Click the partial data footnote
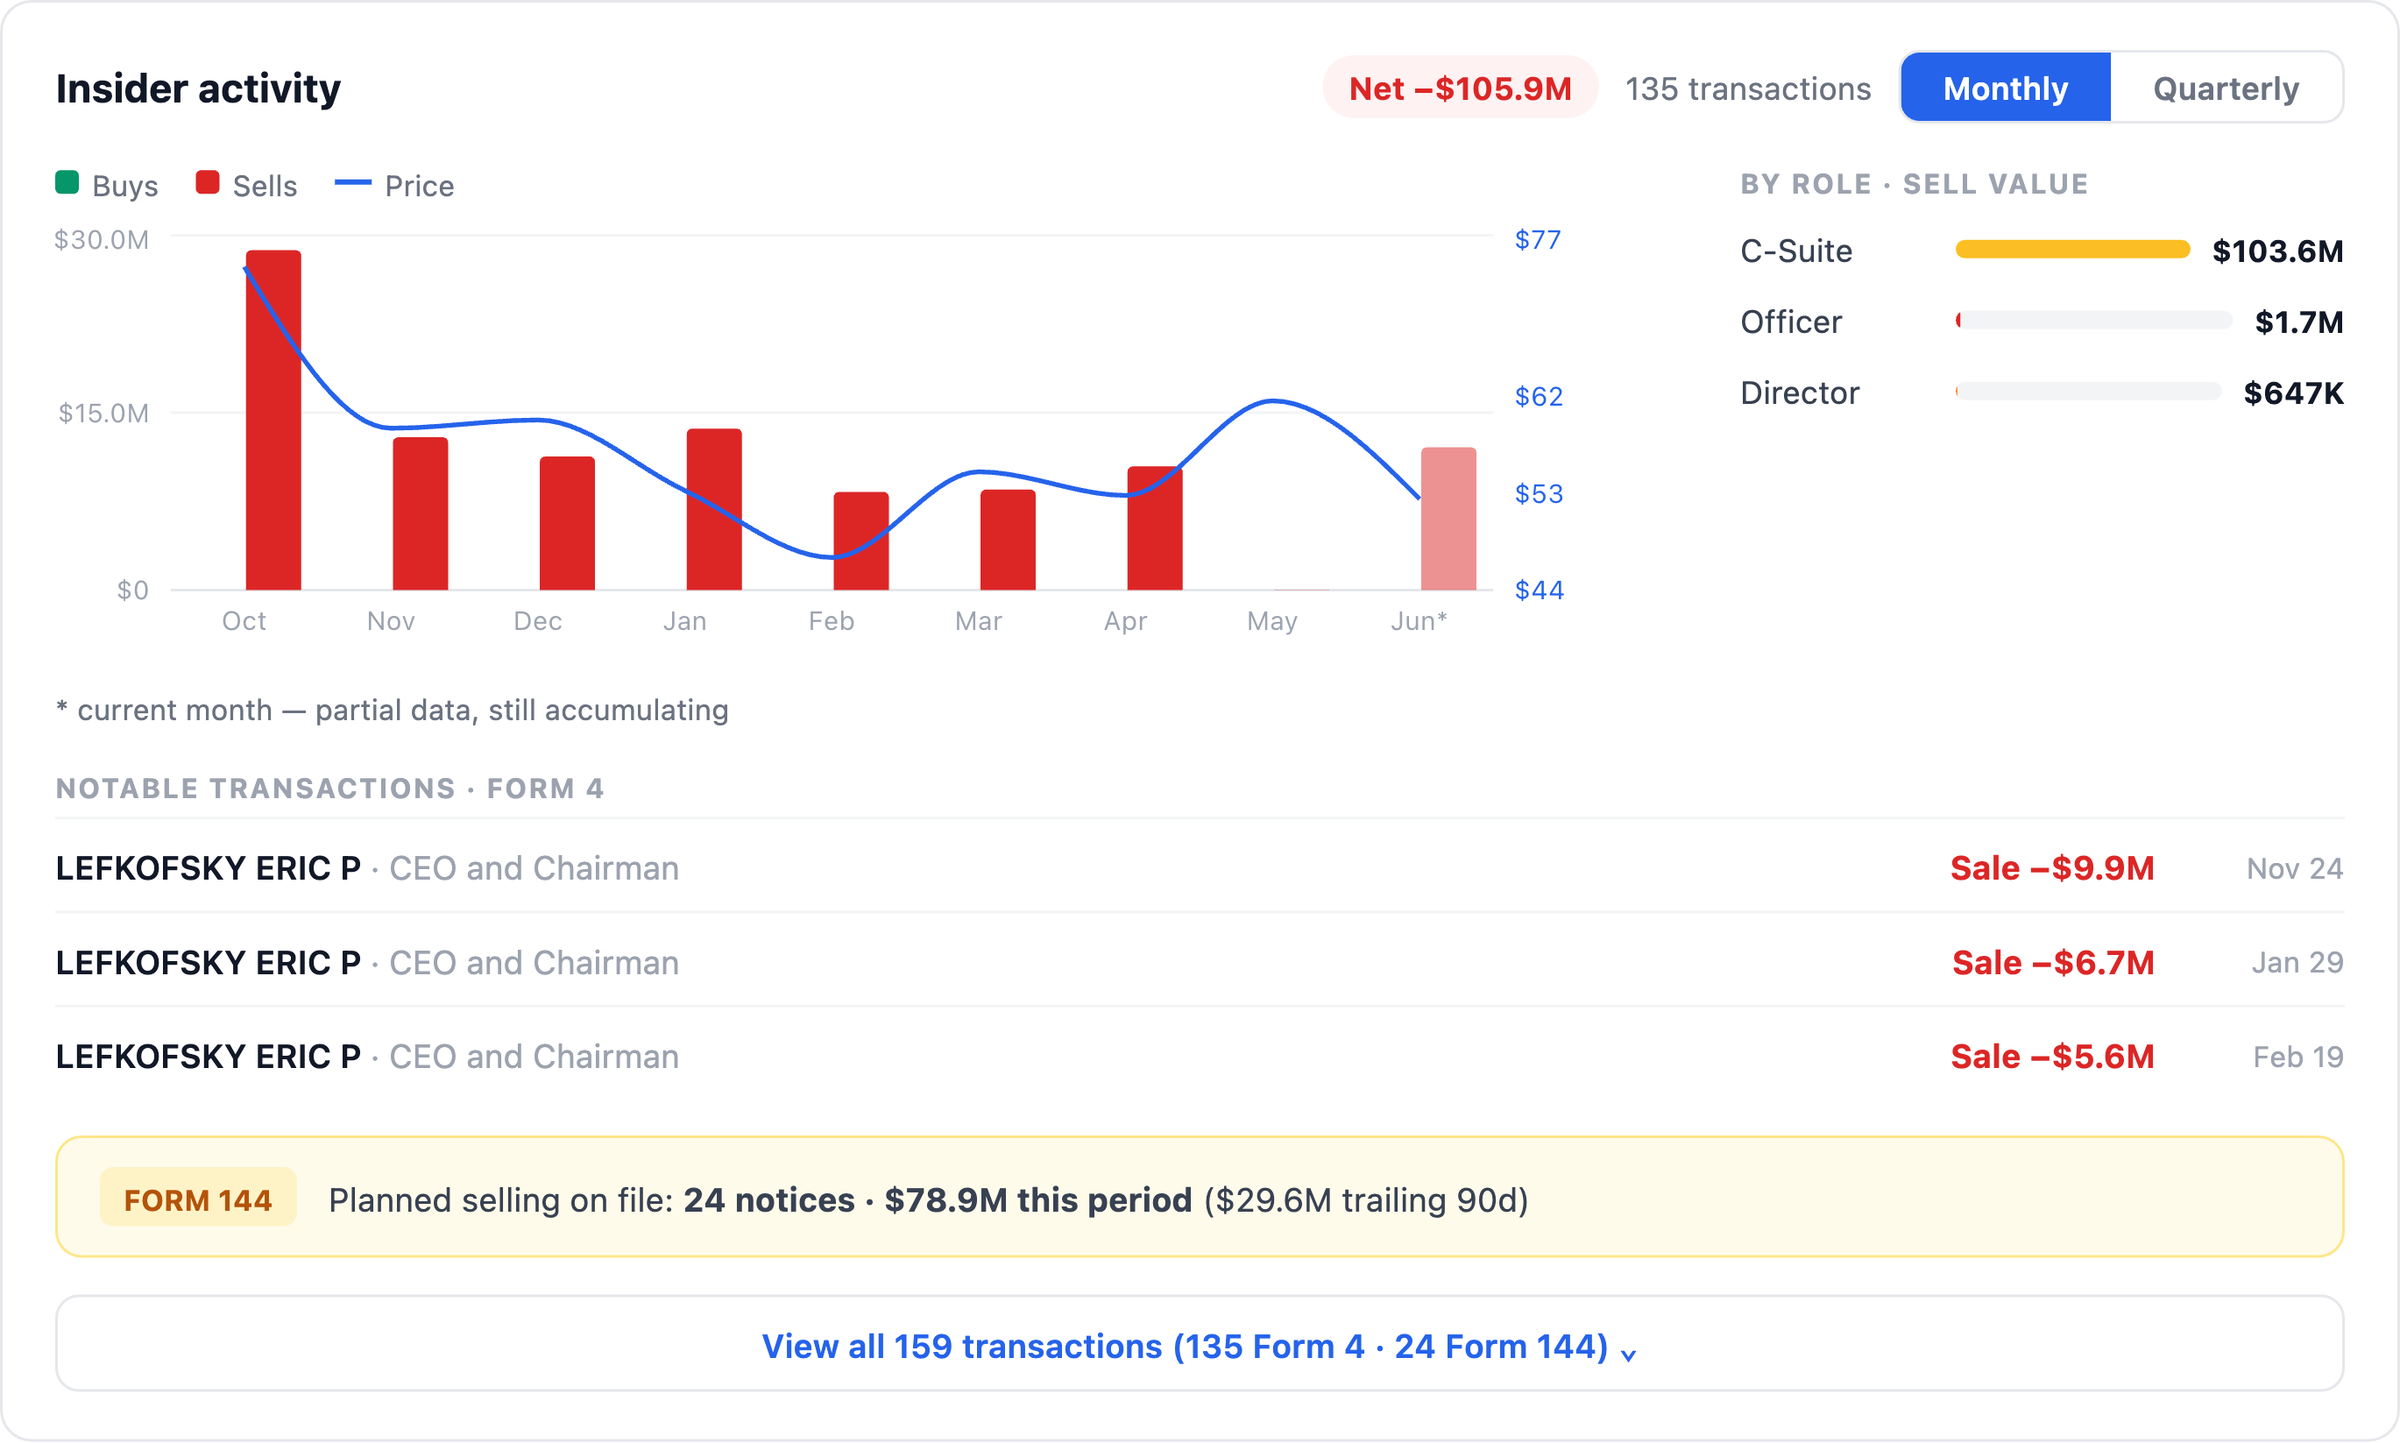2400x1443 pixels. click(x=392, y=709)
